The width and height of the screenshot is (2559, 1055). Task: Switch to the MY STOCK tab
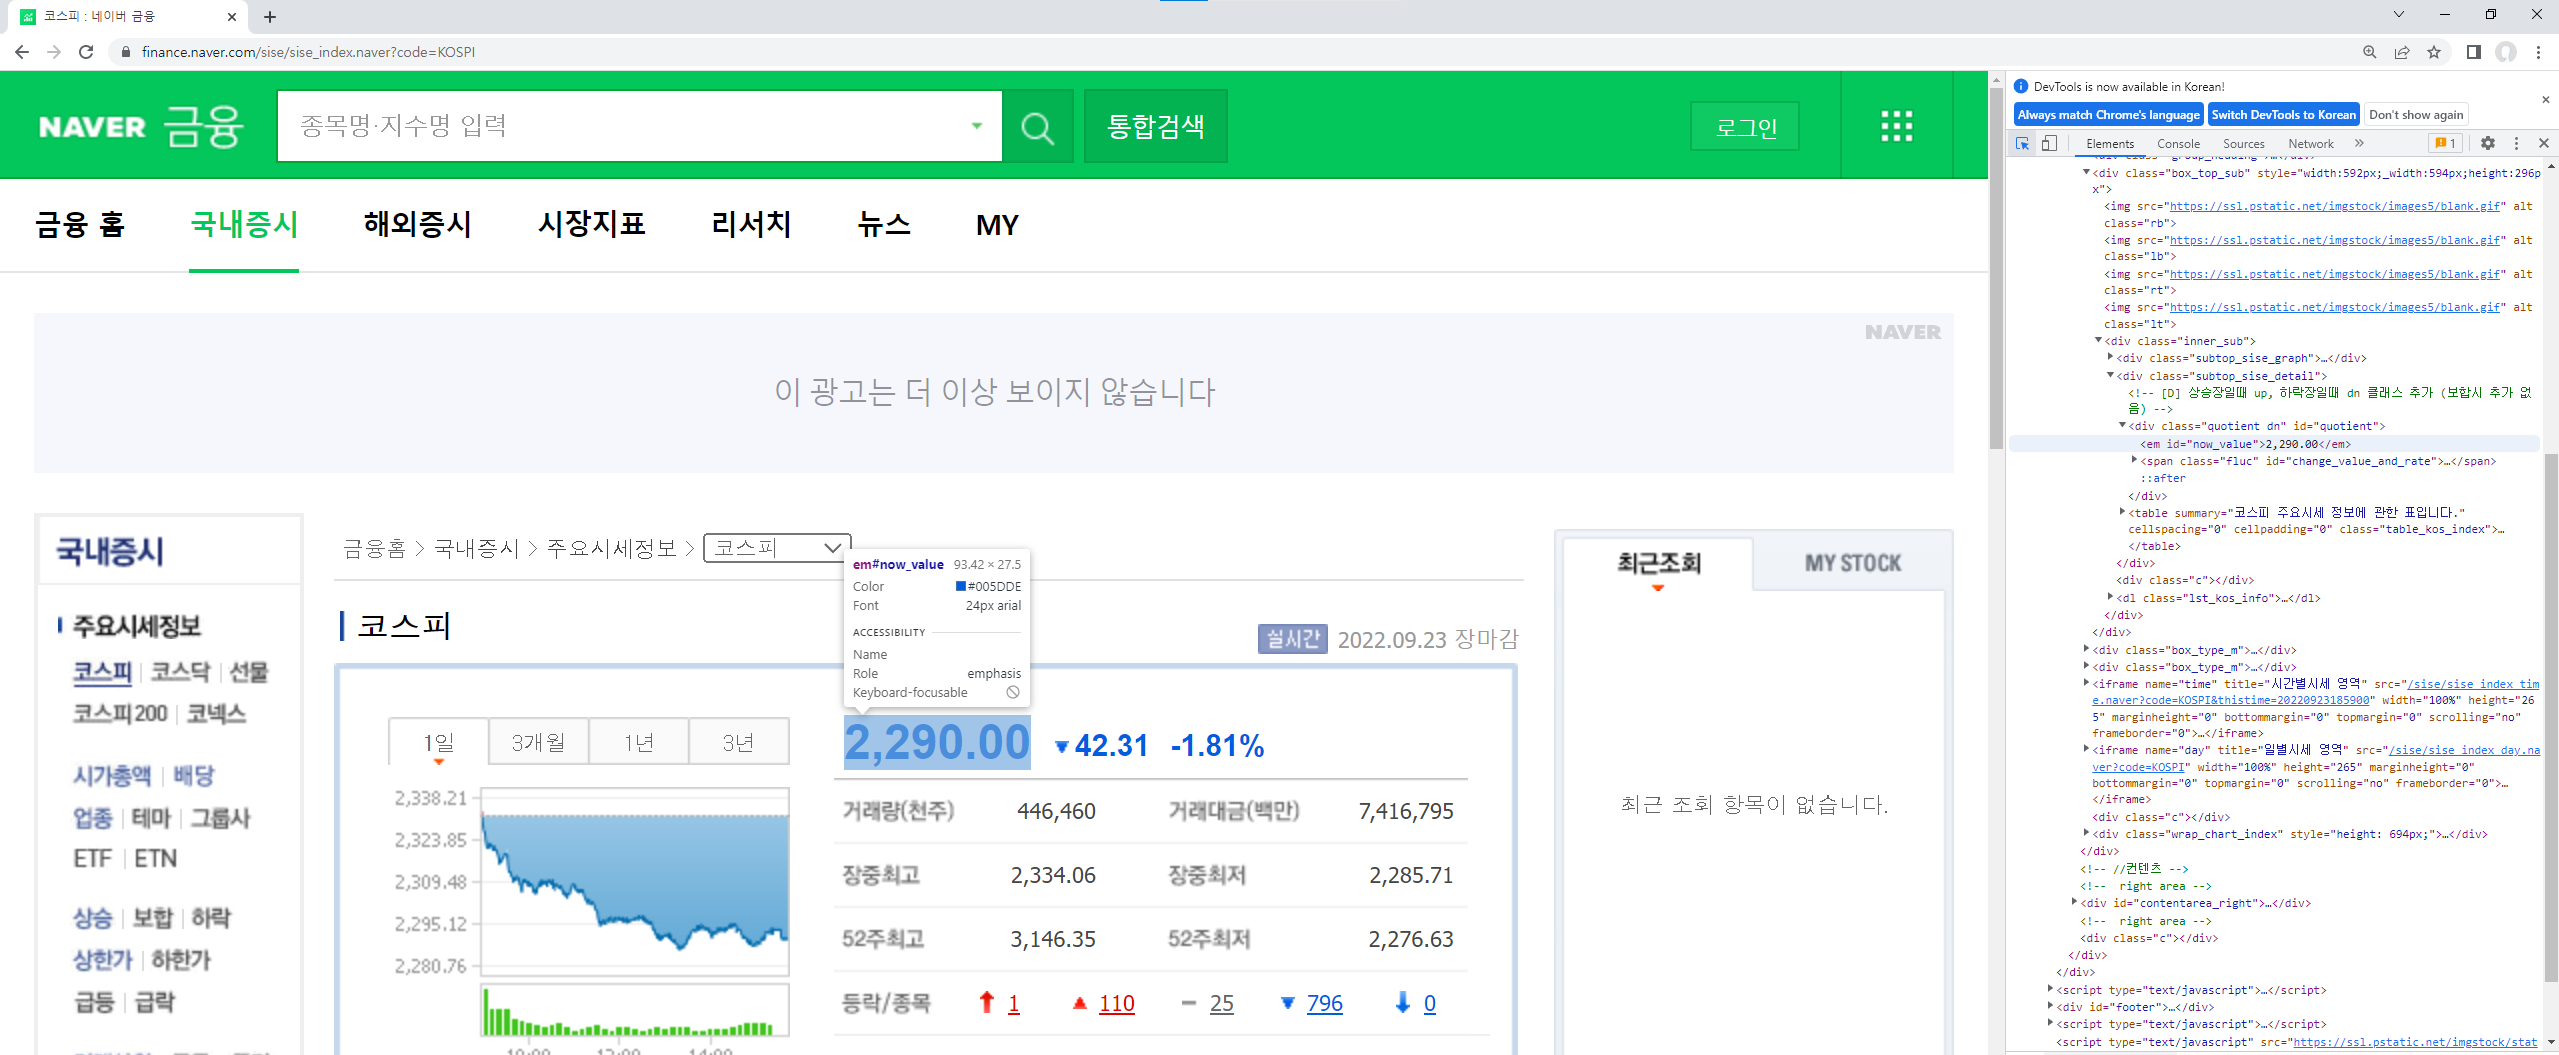pyautogui.click(x=1852, y=563)
